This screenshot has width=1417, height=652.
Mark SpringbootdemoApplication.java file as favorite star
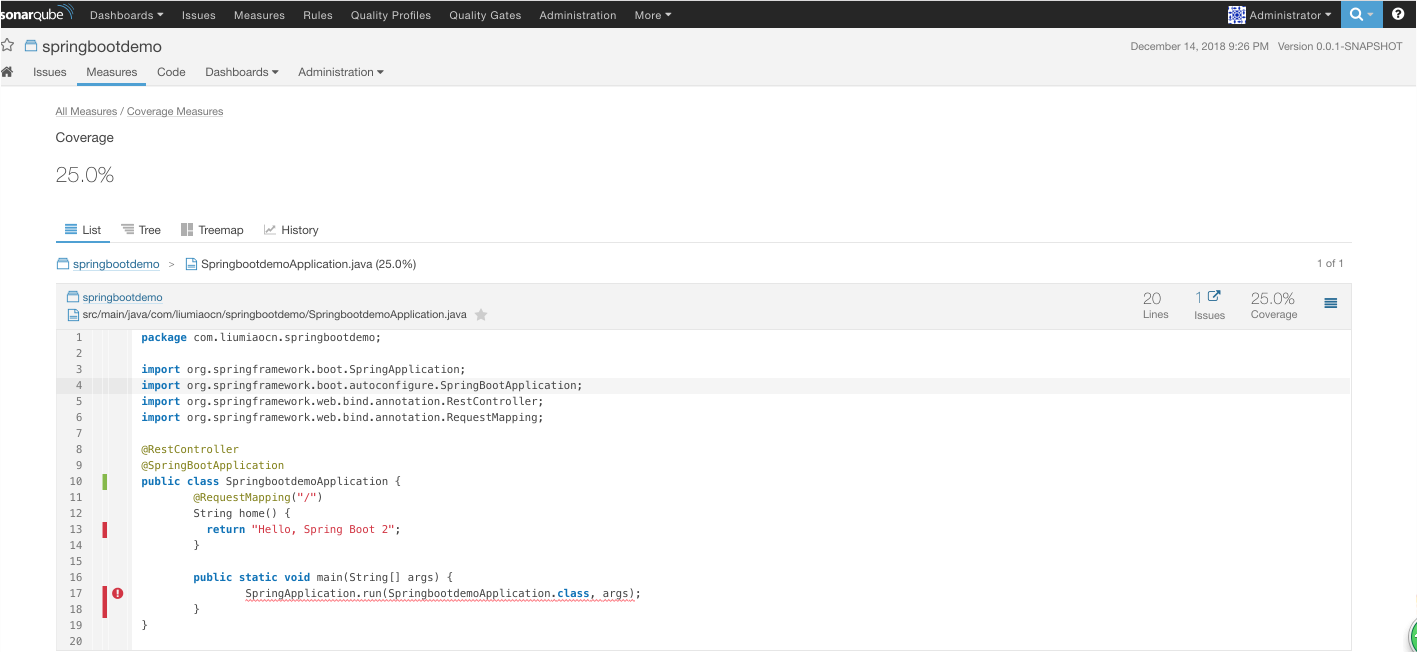[x=481, y=314]
